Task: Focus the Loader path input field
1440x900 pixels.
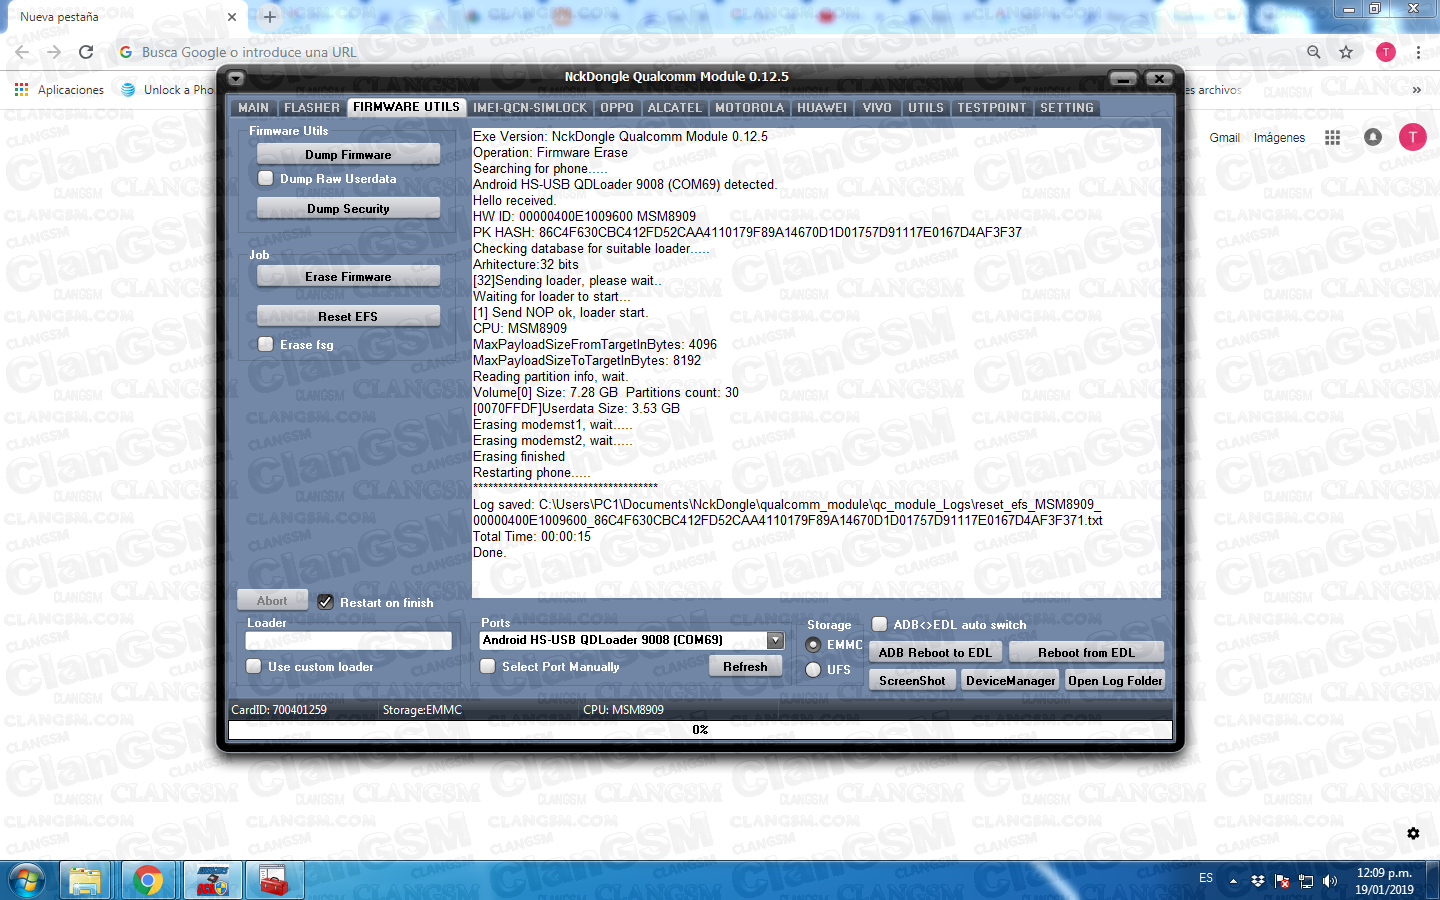Action: [x=348, y=640]
